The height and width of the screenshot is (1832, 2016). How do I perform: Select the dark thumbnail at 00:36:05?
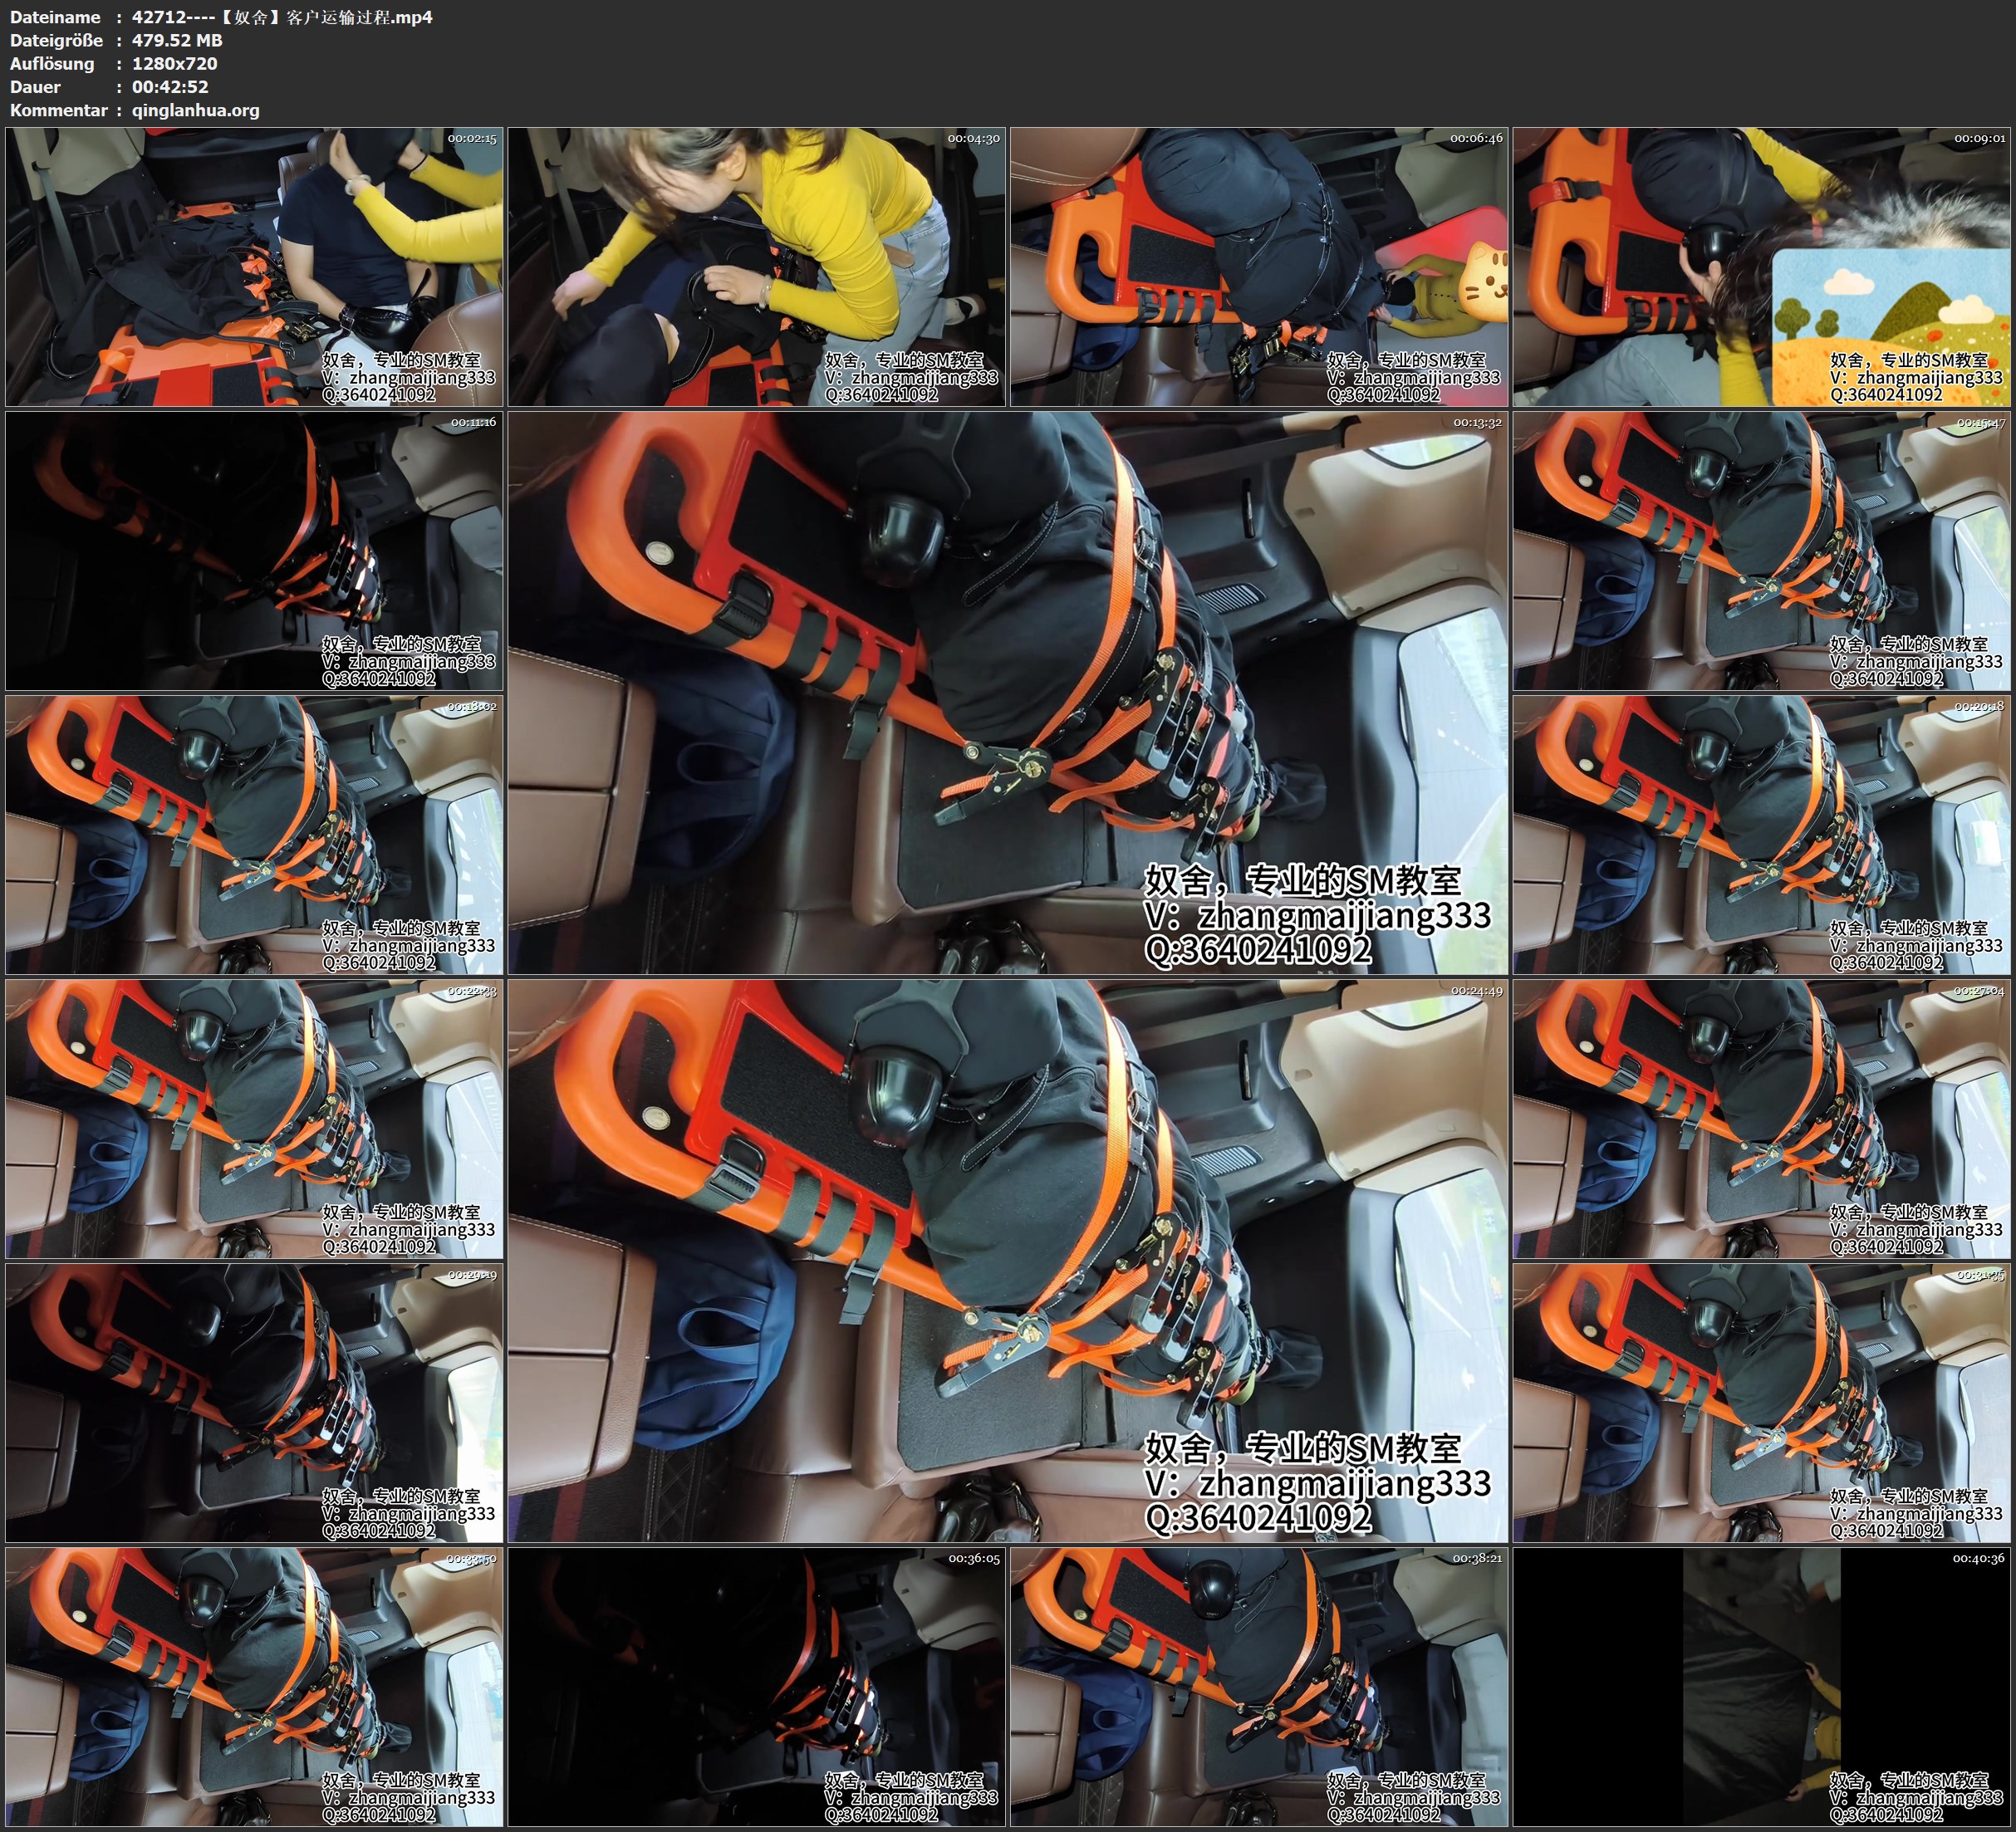[756, 1686]
